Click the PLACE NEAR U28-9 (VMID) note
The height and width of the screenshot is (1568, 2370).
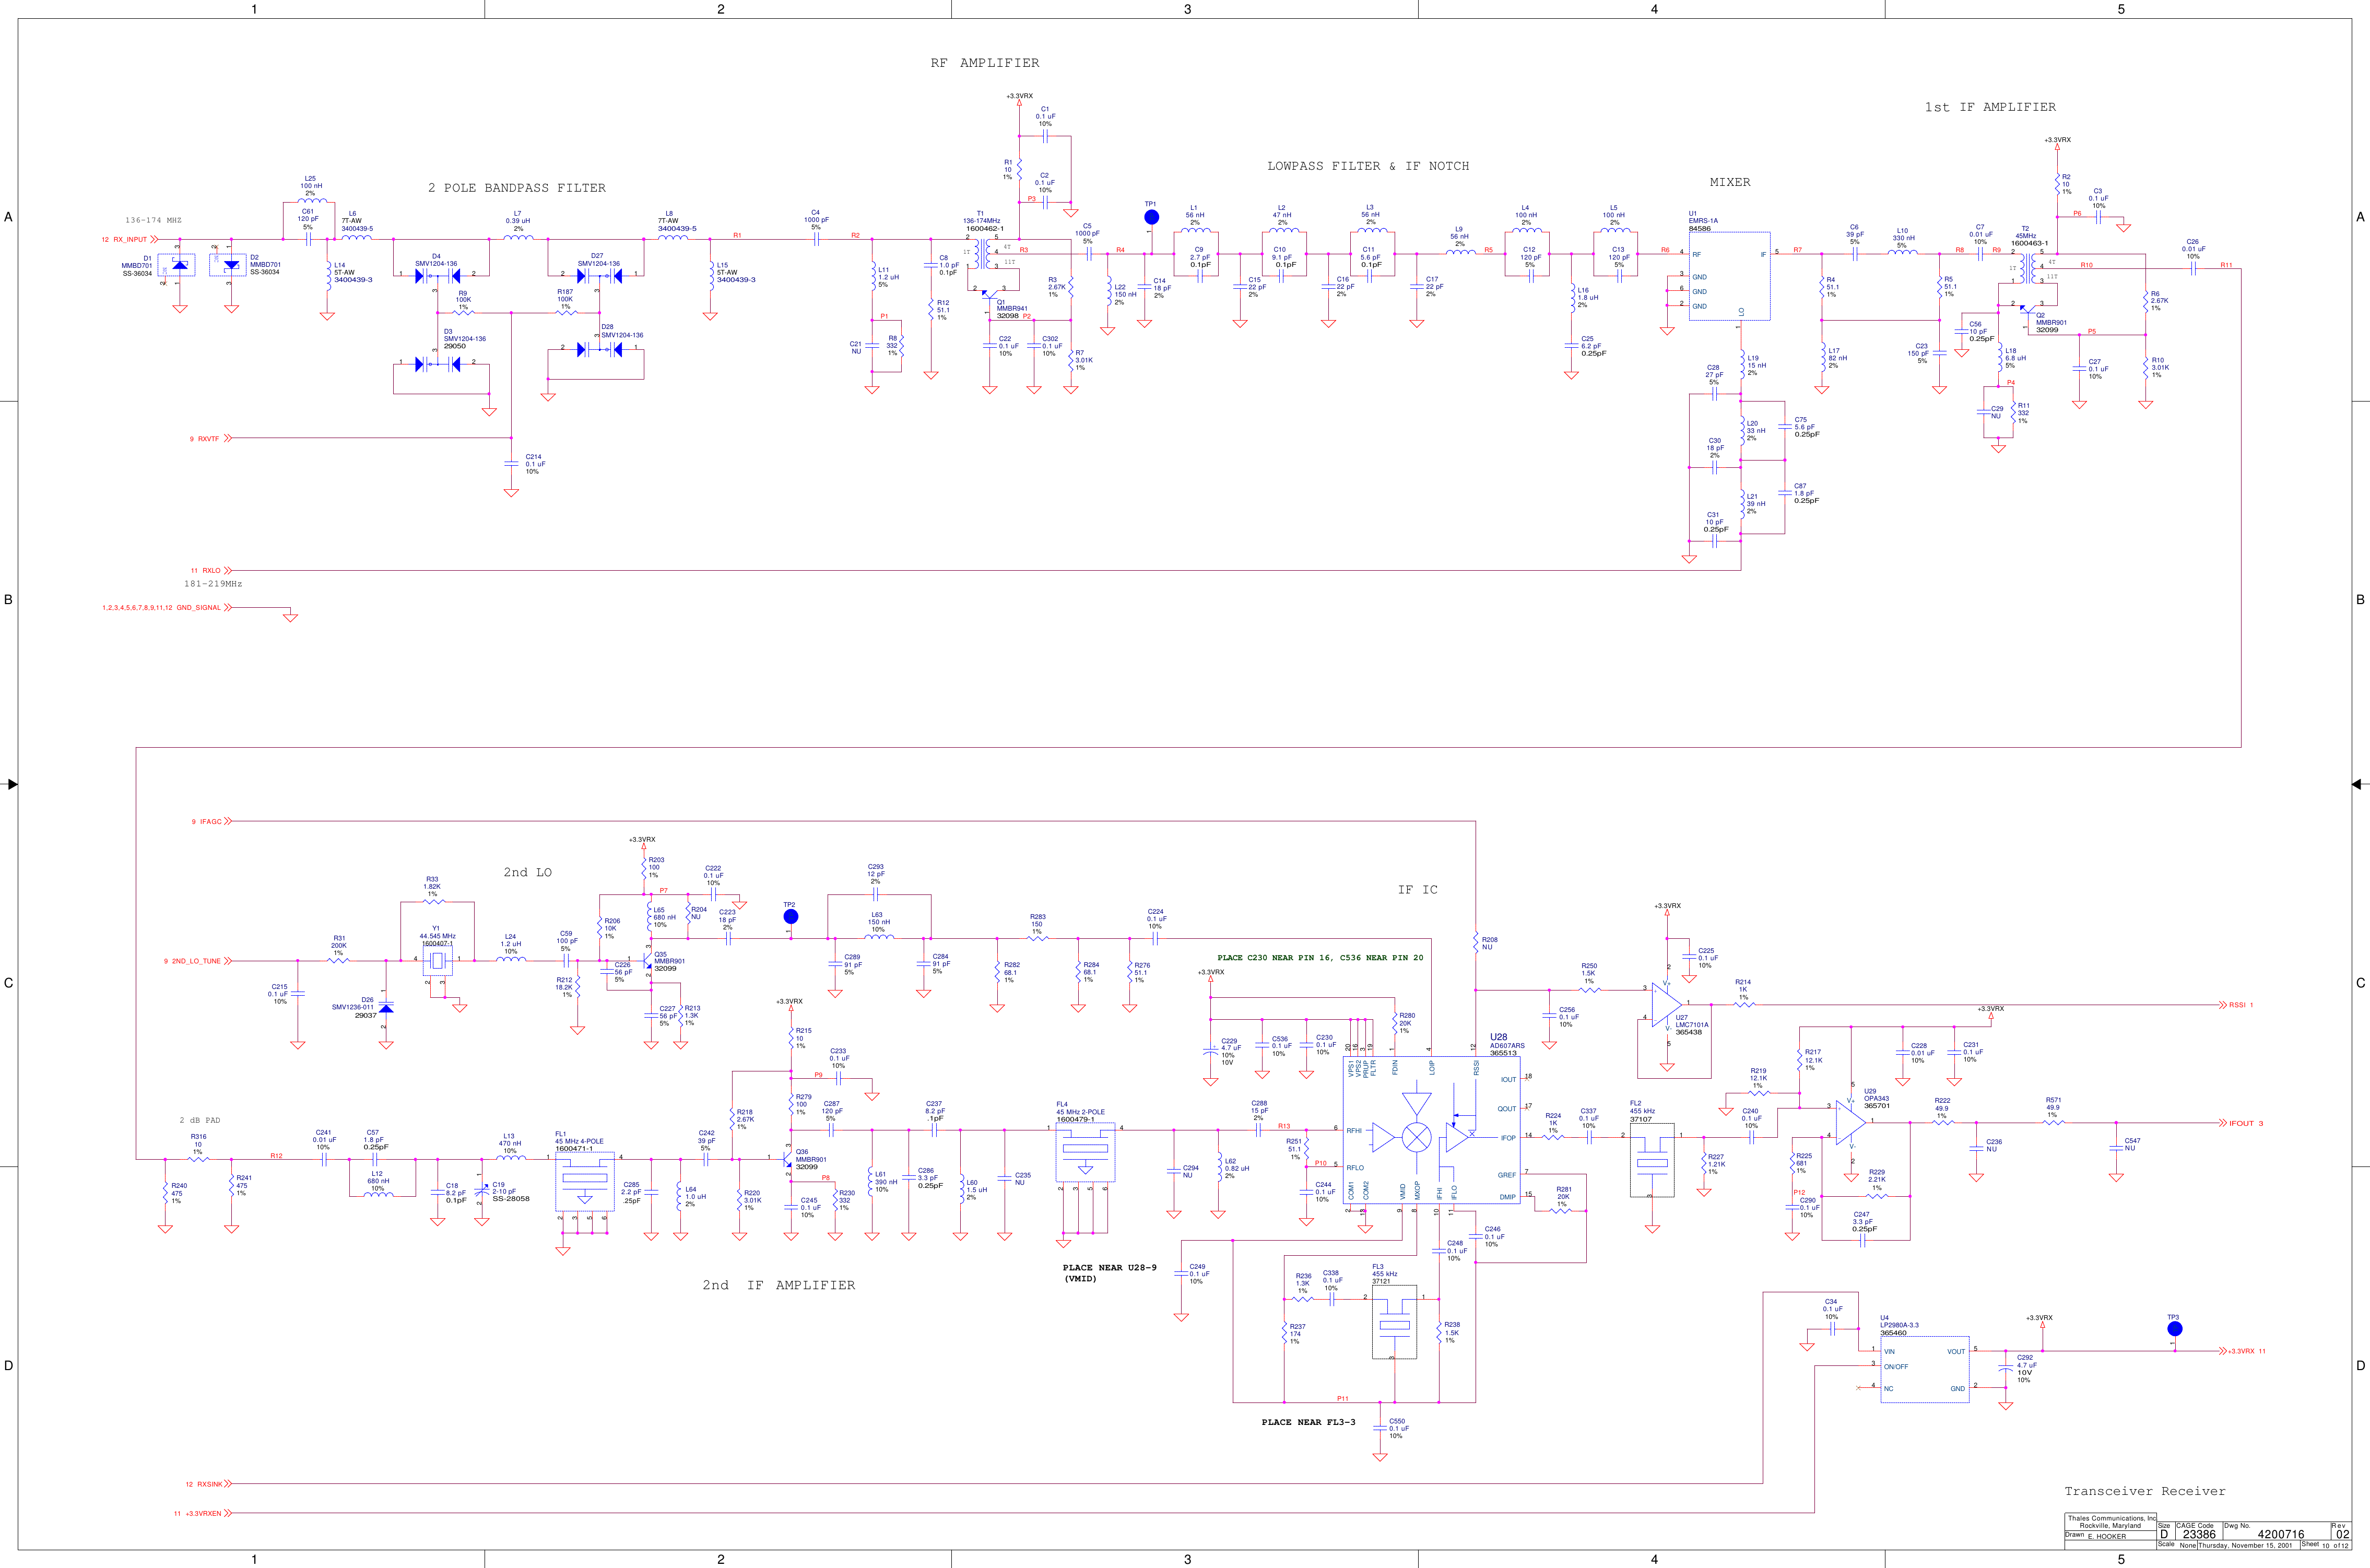(1109, 1273)
